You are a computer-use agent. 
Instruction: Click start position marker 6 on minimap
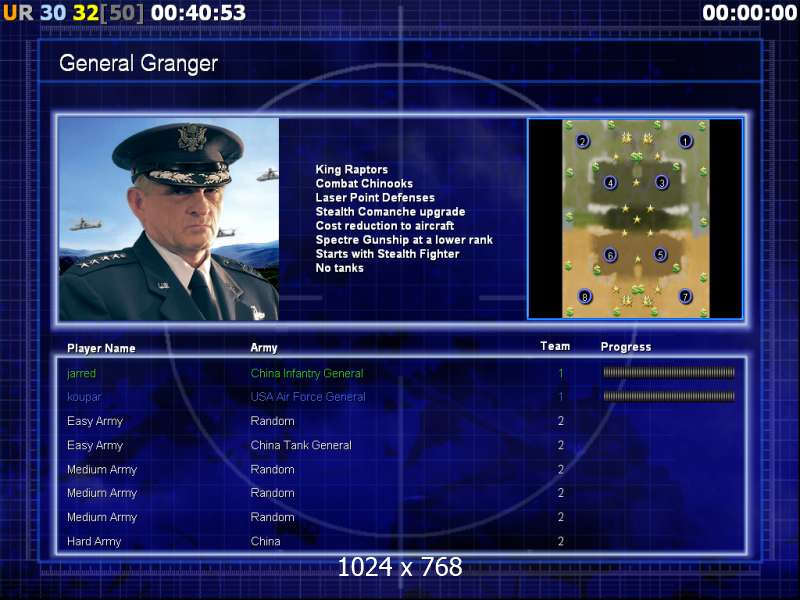610,255
